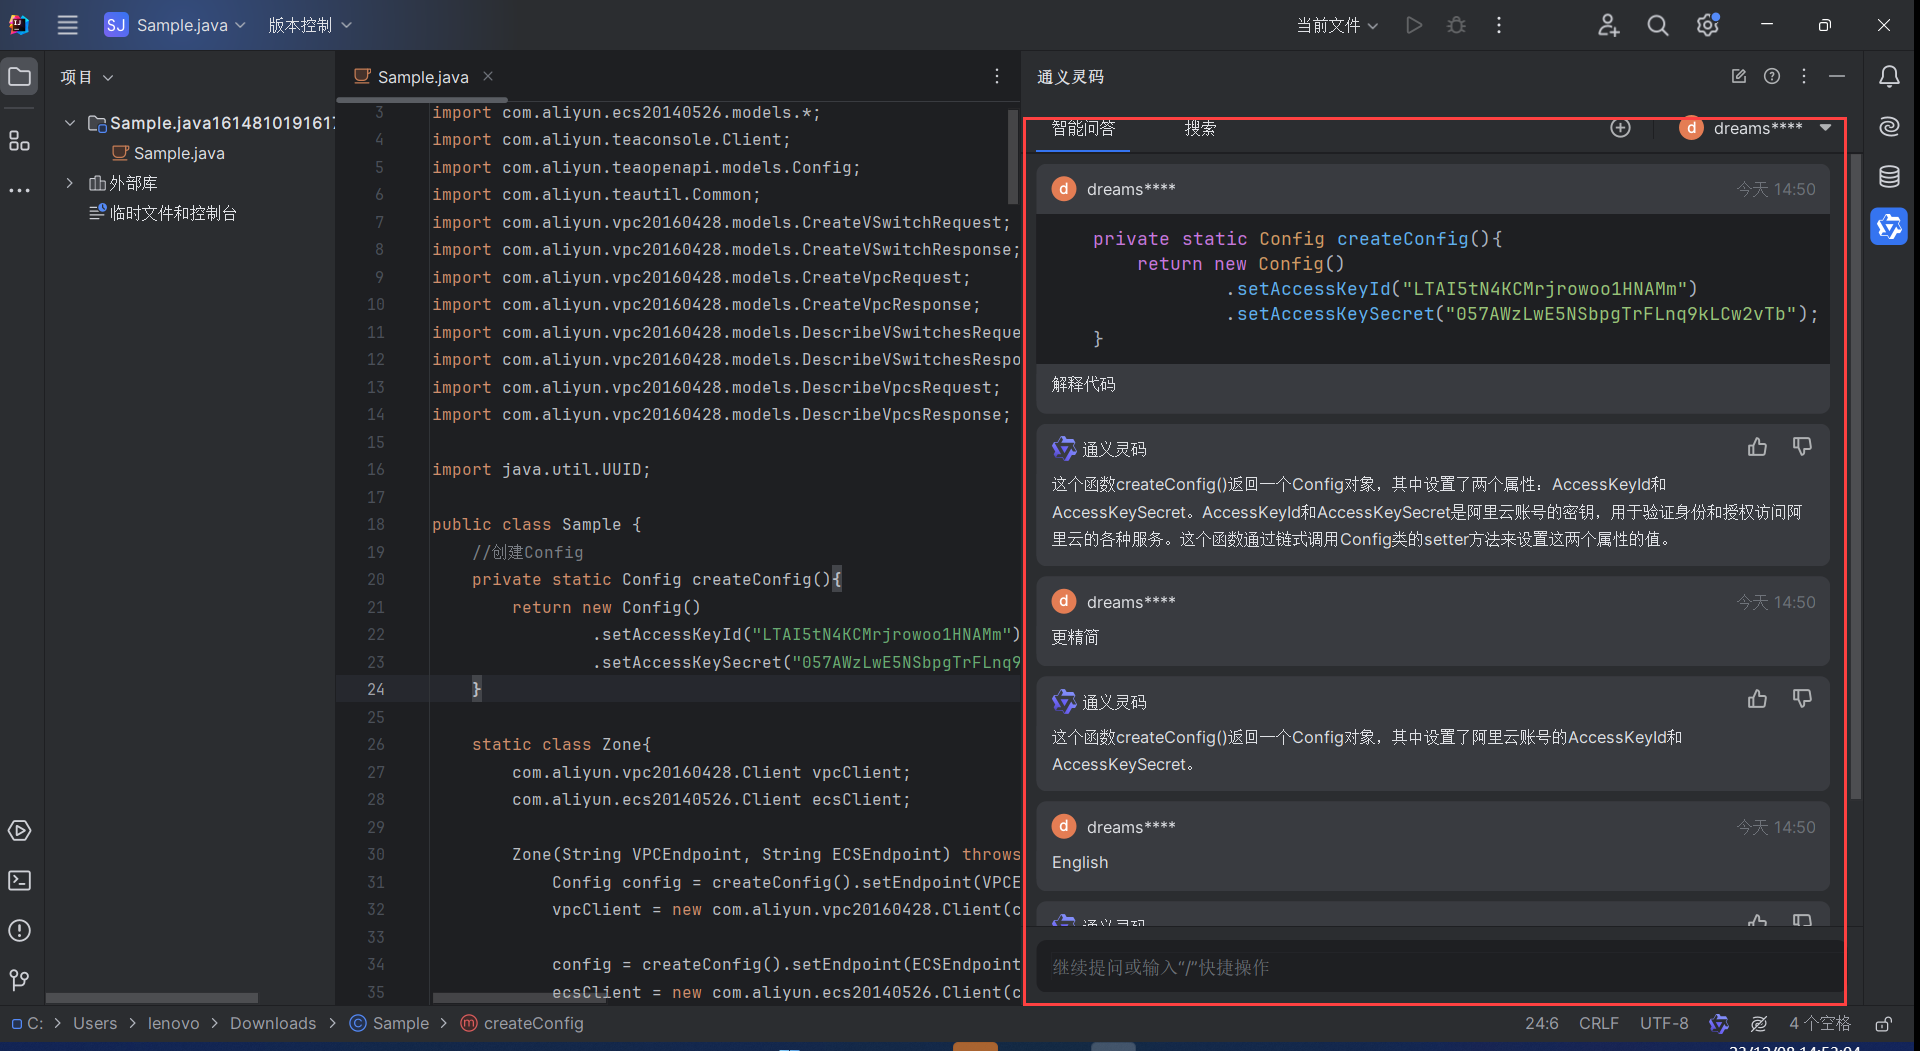
Task: Click the '更精简' chat message
Action: 1075,637
